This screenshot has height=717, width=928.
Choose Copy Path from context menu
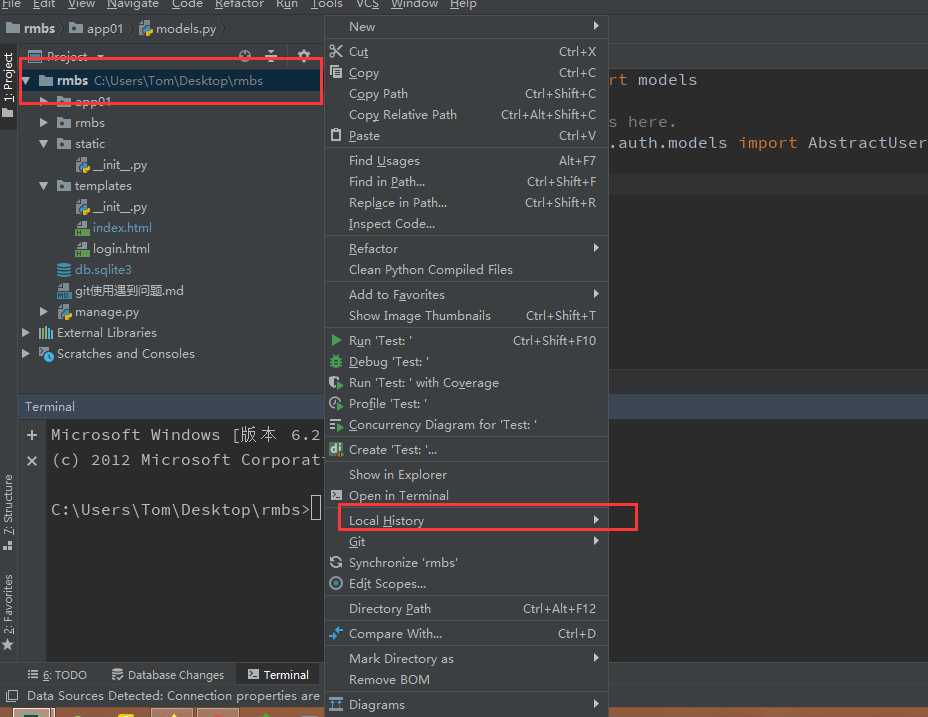466,94
